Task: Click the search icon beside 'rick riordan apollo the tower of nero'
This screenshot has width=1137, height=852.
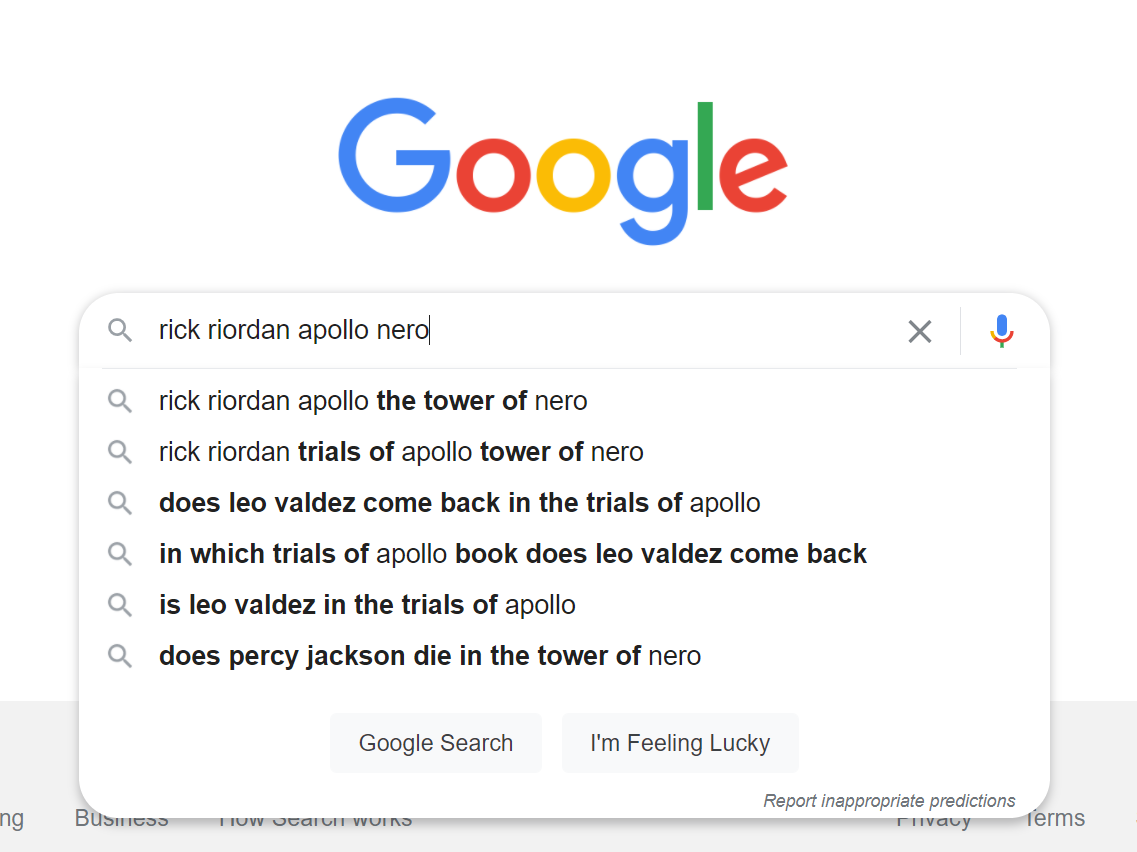Action: [x=120, y=400]
